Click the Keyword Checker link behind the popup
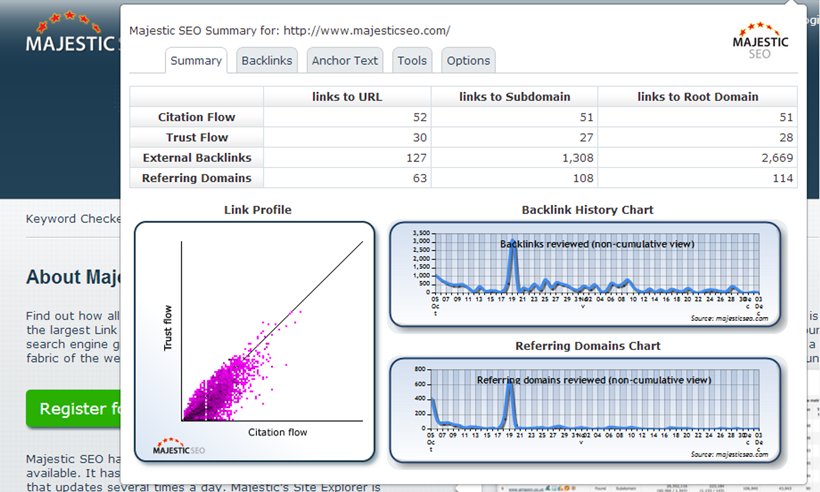 pos(73,219)
